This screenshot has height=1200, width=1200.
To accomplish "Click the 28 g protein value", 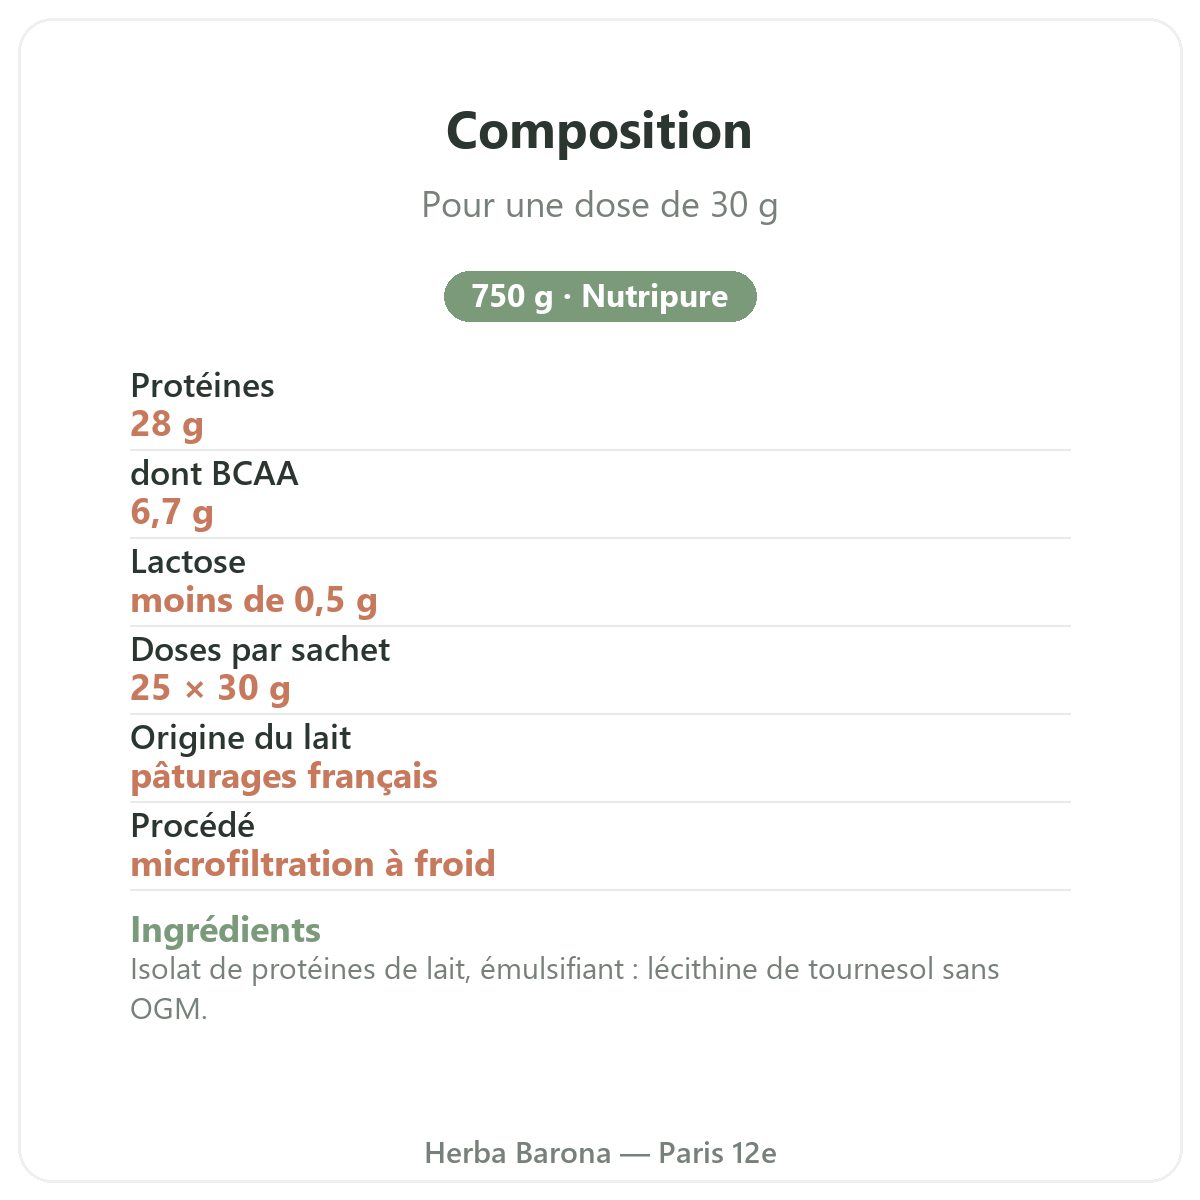I will (167, 424).
